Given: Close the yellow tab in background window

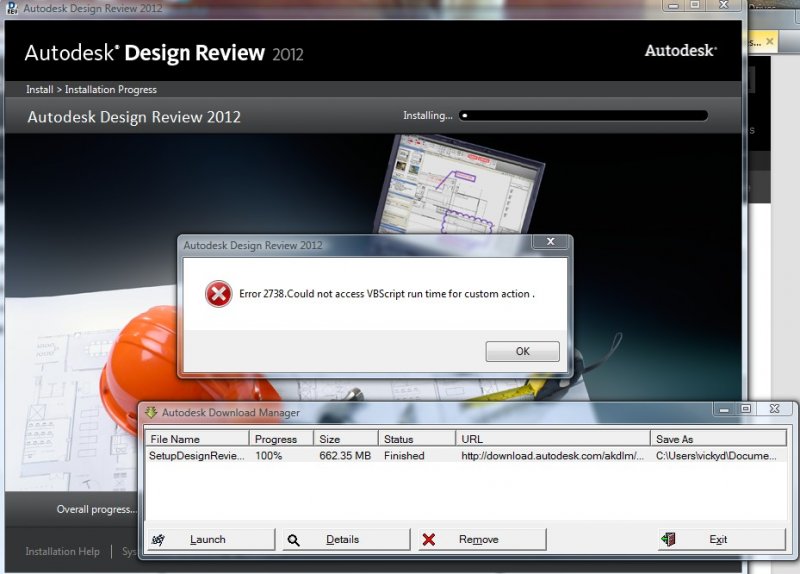Looking at the screenshot, I should [x=769, y=41].
